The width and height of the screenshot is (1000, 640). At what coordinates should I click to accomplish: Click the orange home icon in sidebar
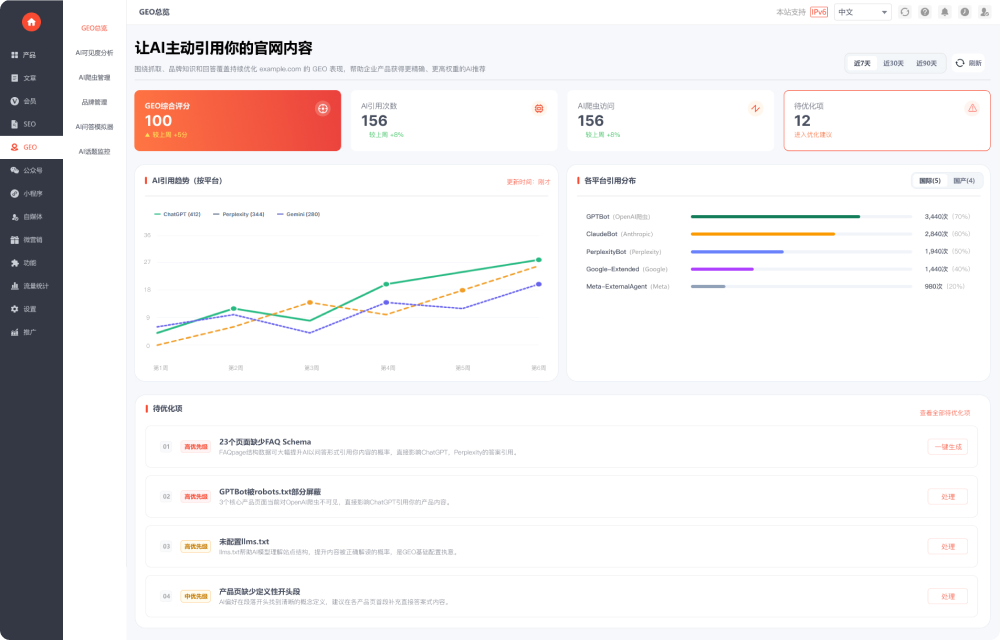[x=31, y=22]
